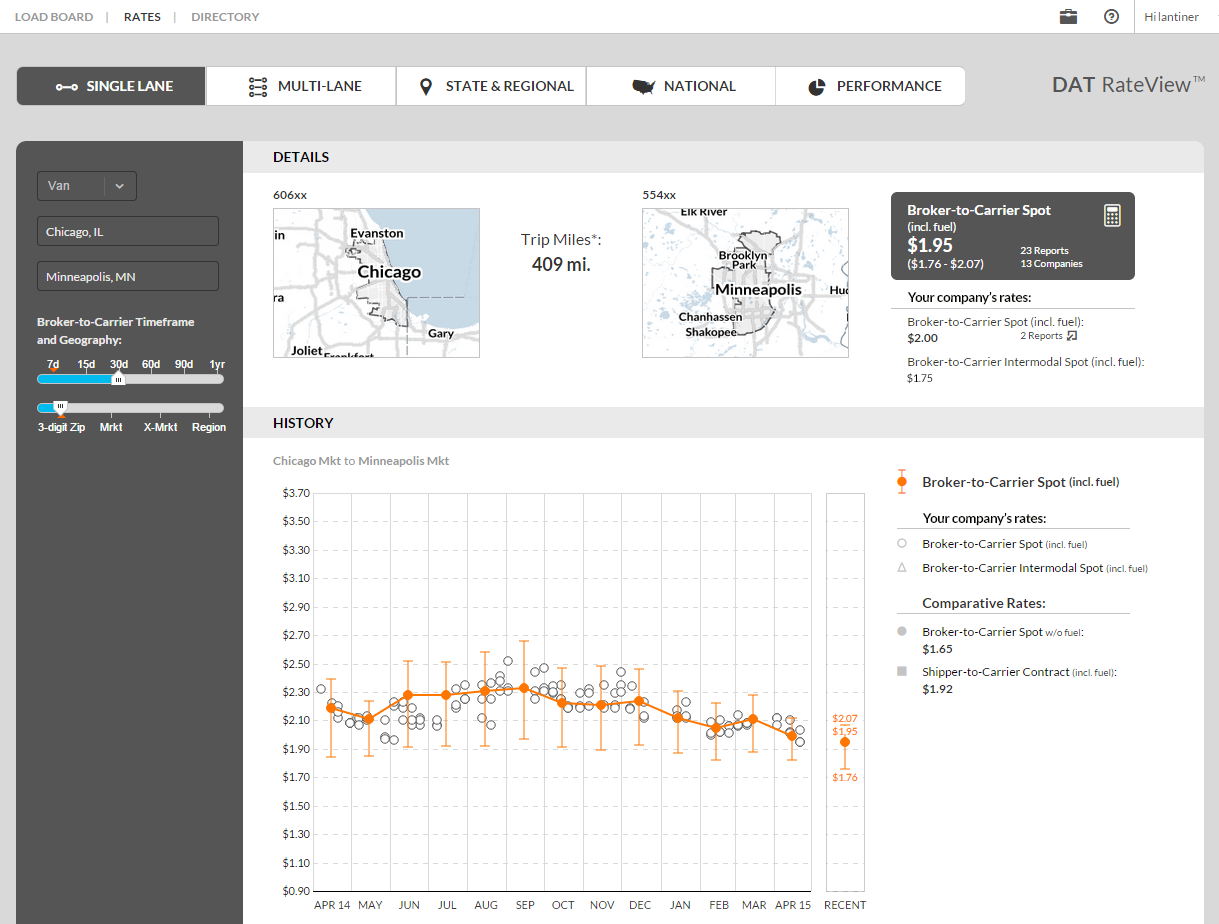Screen dimensions: 1219x924
Task: Click the RECENT orange data point
Action: 845,742
